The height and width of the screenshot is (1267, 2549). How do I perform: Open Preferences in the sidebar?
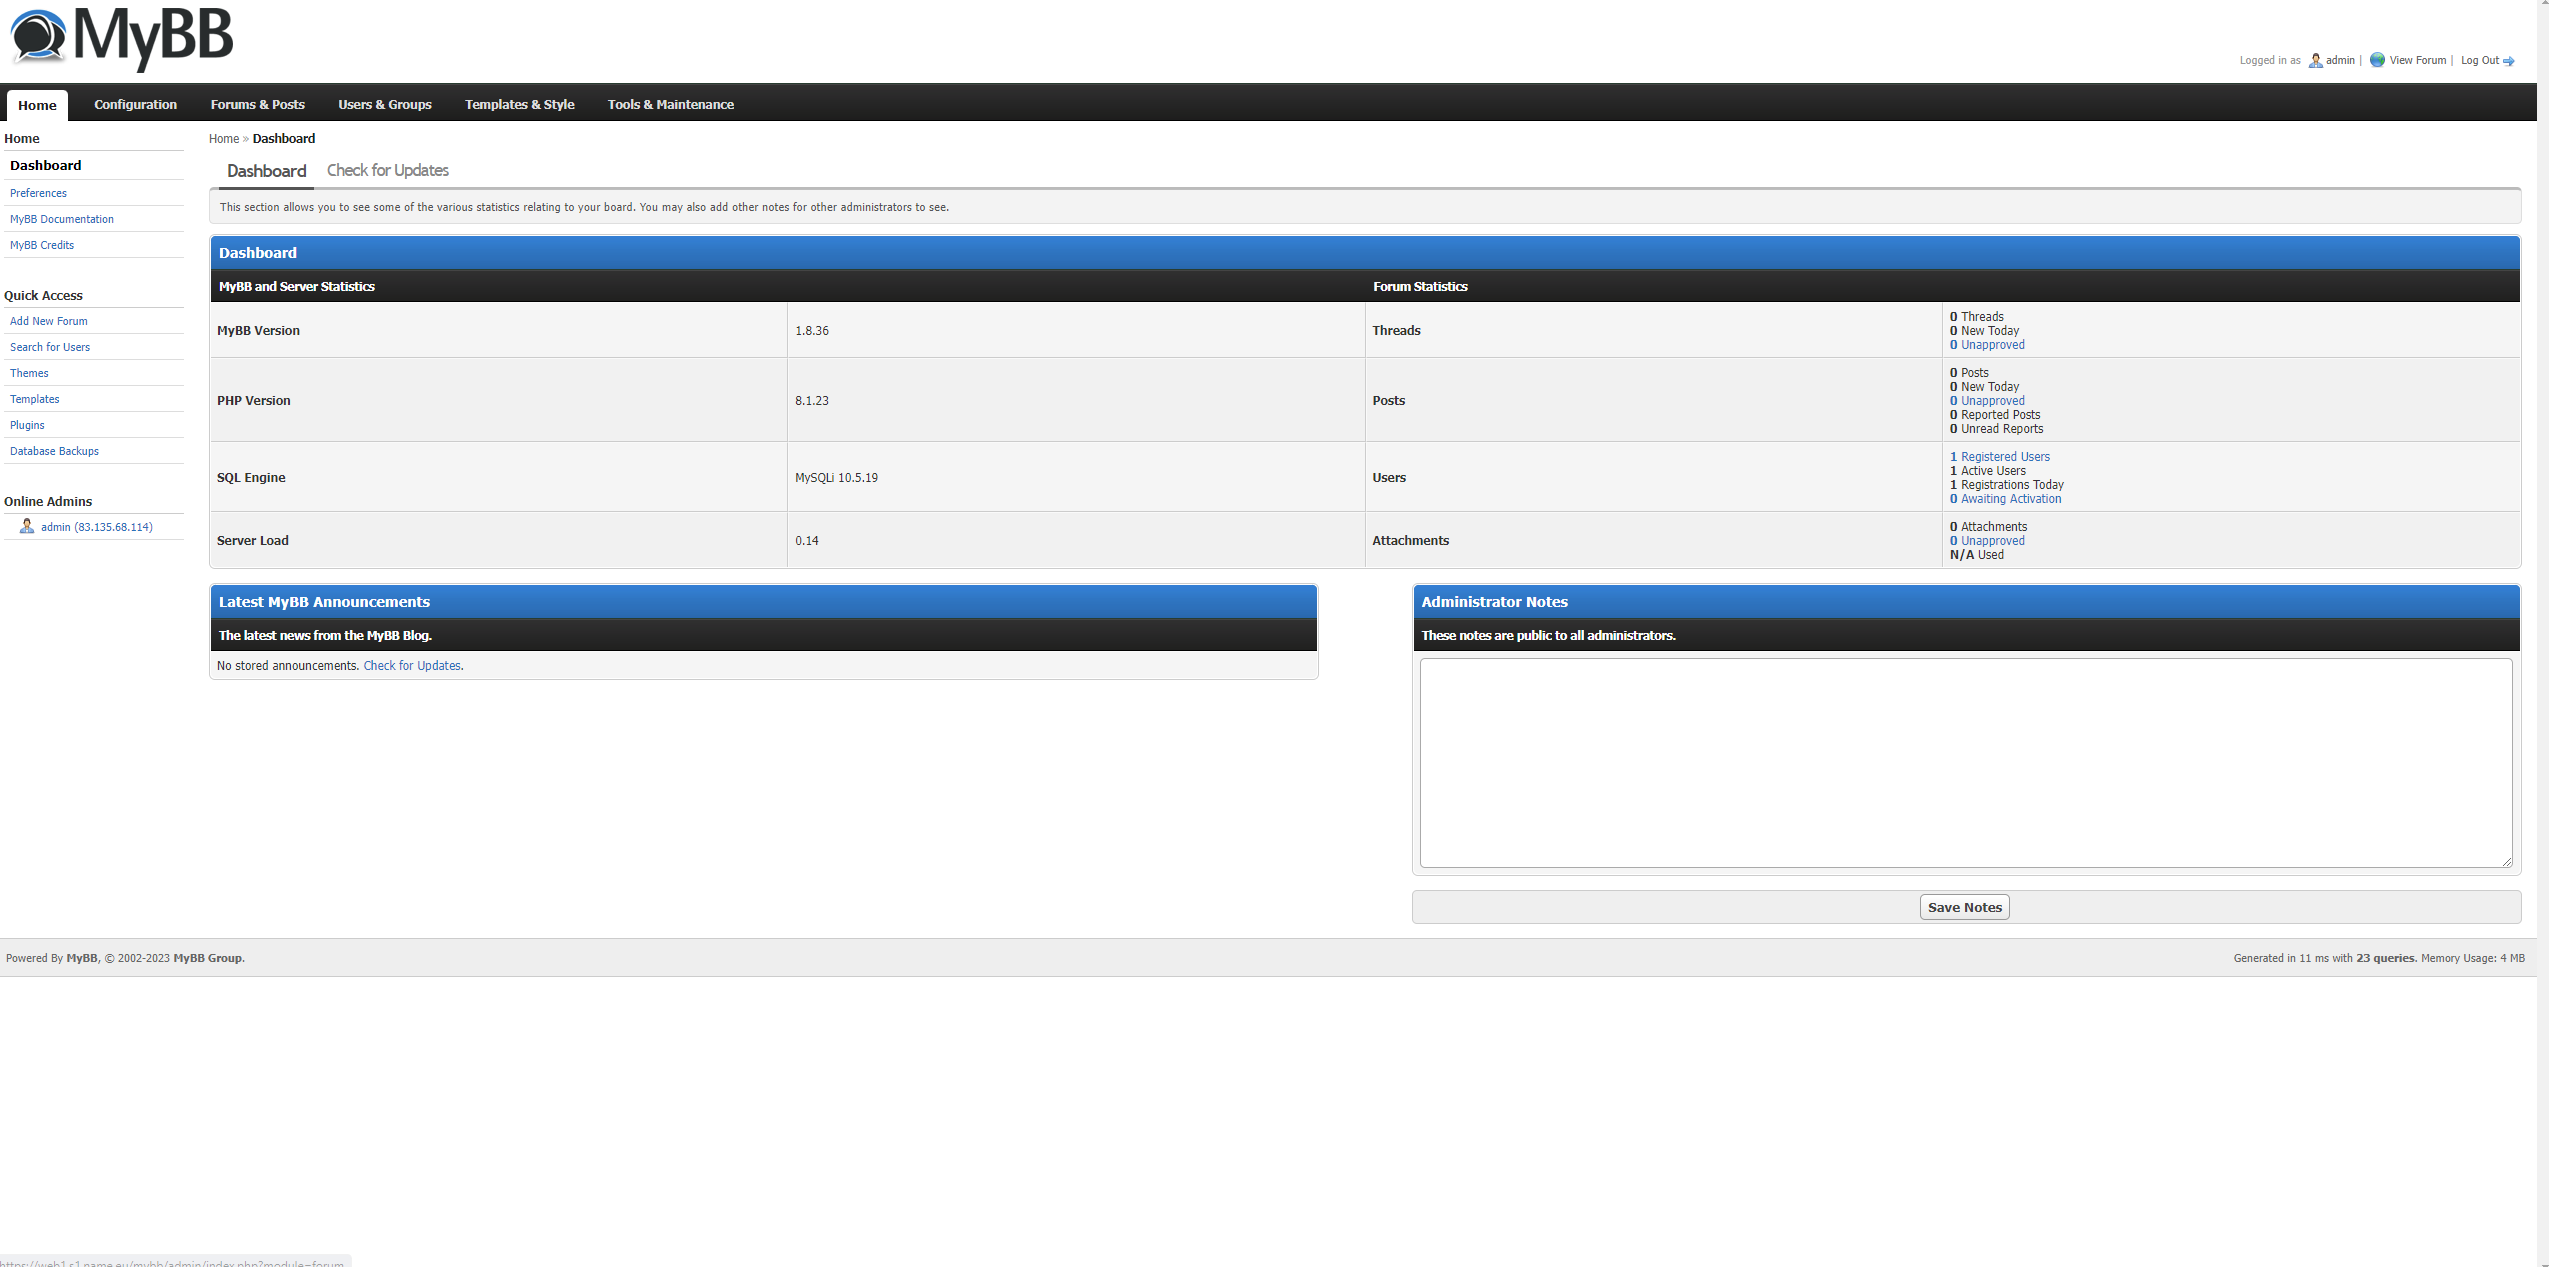point(38,193)
